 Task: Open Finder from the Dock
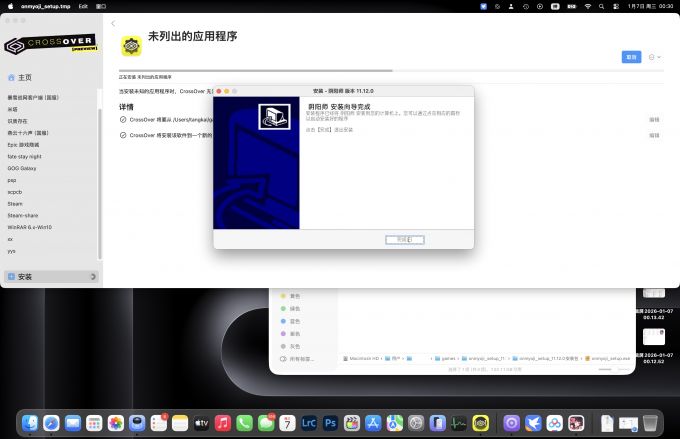pyautogui.click(x=30, y=423)
